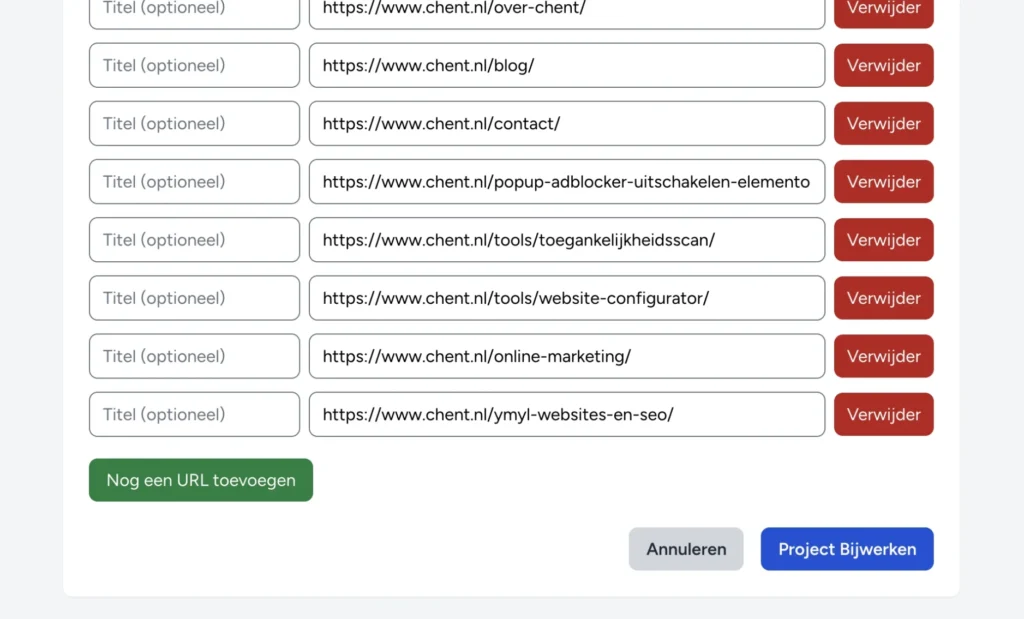Focus the Titel field beside the blog URL
Image resolution: width=1024 pixels, height=619 pixels.
[193, 65]
